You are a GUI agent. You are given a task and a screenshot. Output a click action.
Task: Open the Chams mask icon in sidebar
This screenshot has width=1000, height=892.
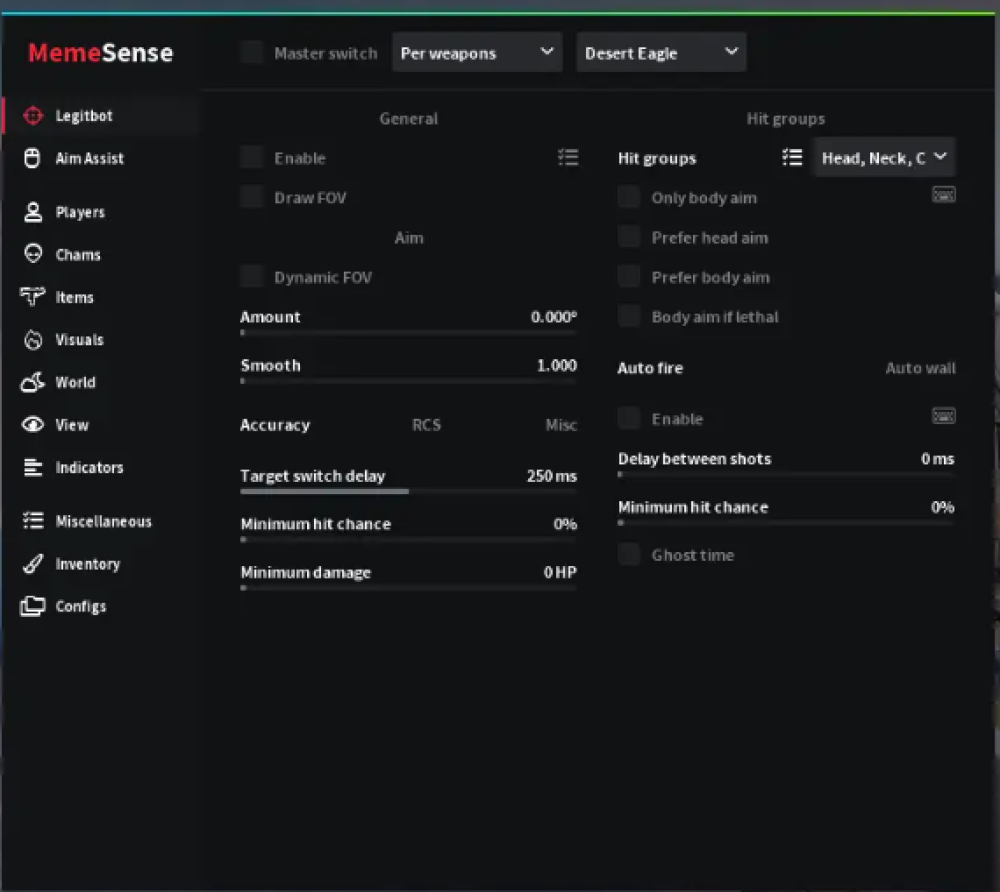tap(33, 254)
